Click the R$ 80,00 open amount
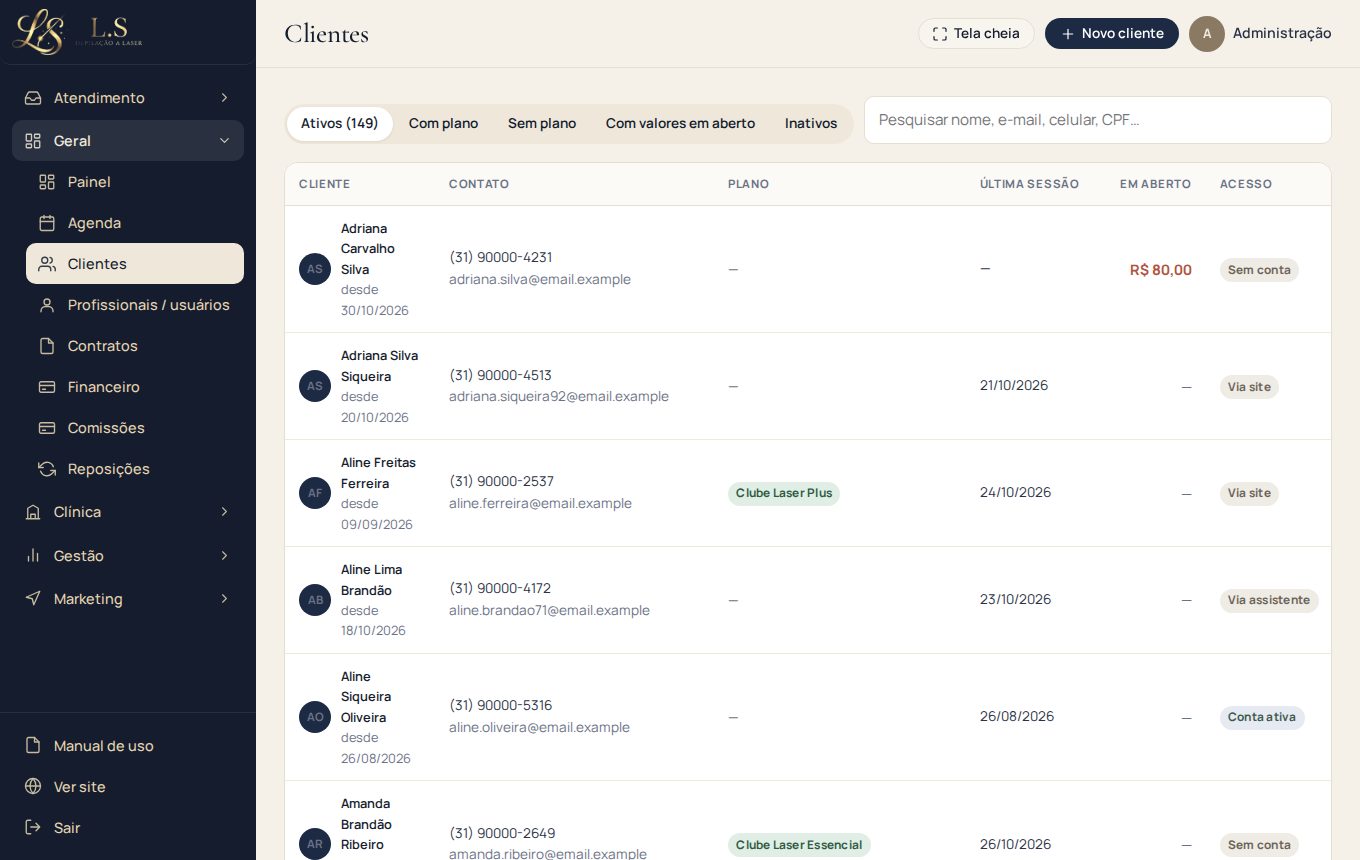Viewport: 1360px width, 860px height. pyautogui.click(x=1161, y=270)
